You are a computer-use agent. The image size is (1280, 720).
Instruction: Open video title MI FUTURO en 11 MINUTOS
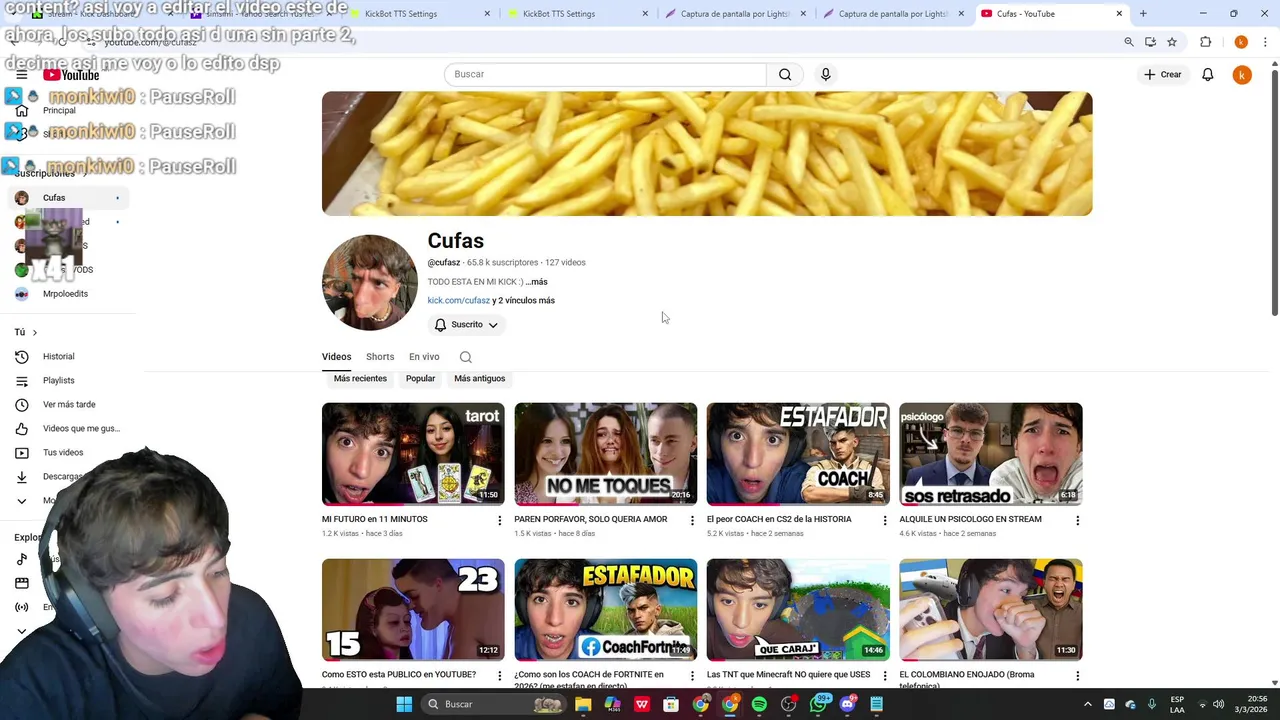tap(374, 519)
